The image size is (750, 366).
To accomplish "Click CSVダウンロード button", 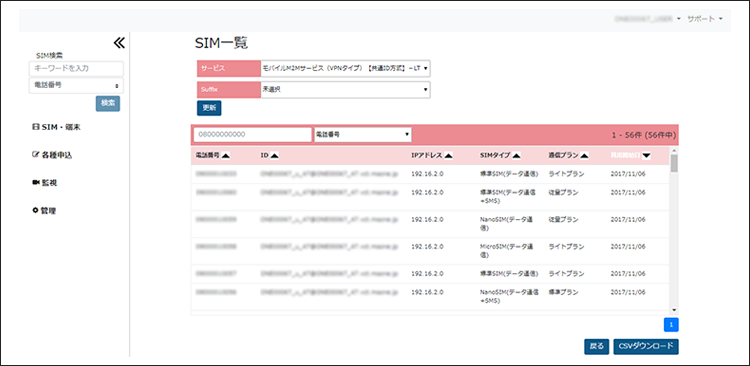I will click(646, 346).
